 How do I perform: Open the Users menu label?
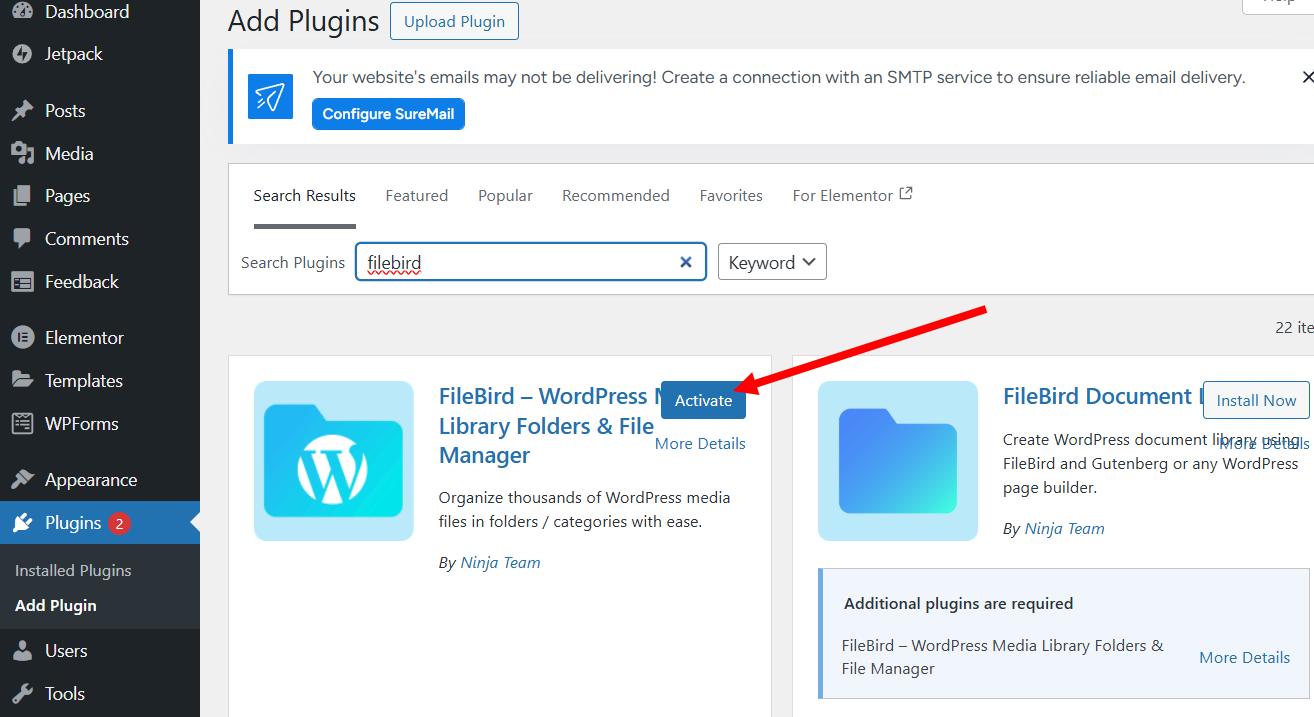coord(66,651)
